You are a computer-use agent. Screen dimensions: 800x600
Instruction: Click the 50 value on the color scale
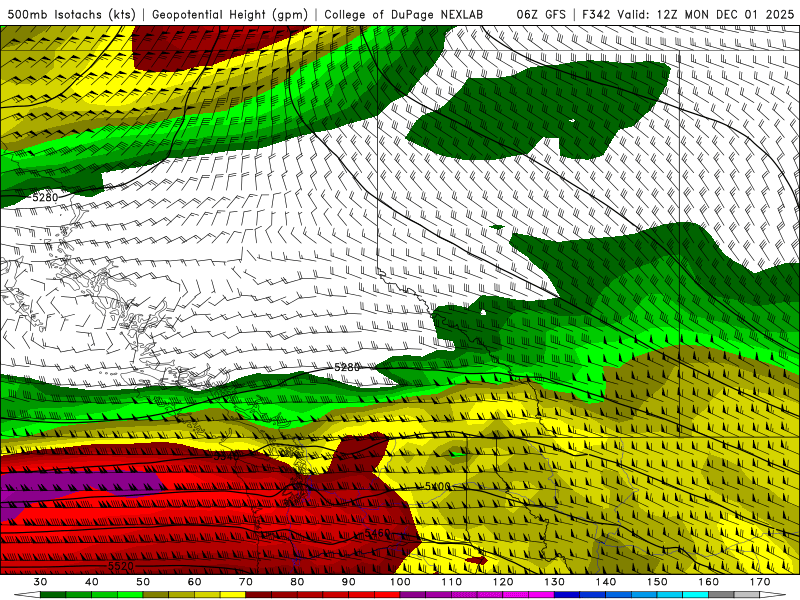coord(143,582)
